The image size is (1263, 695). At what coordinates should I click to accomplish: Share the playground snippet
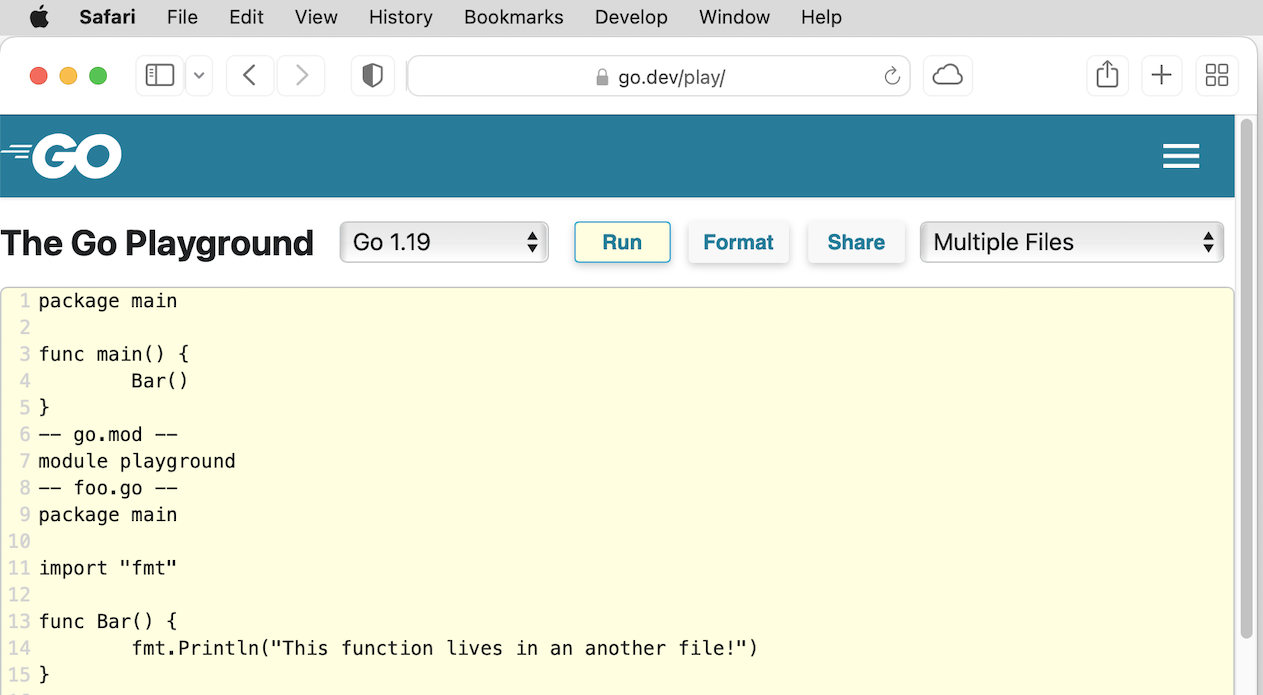click(856, 242)
